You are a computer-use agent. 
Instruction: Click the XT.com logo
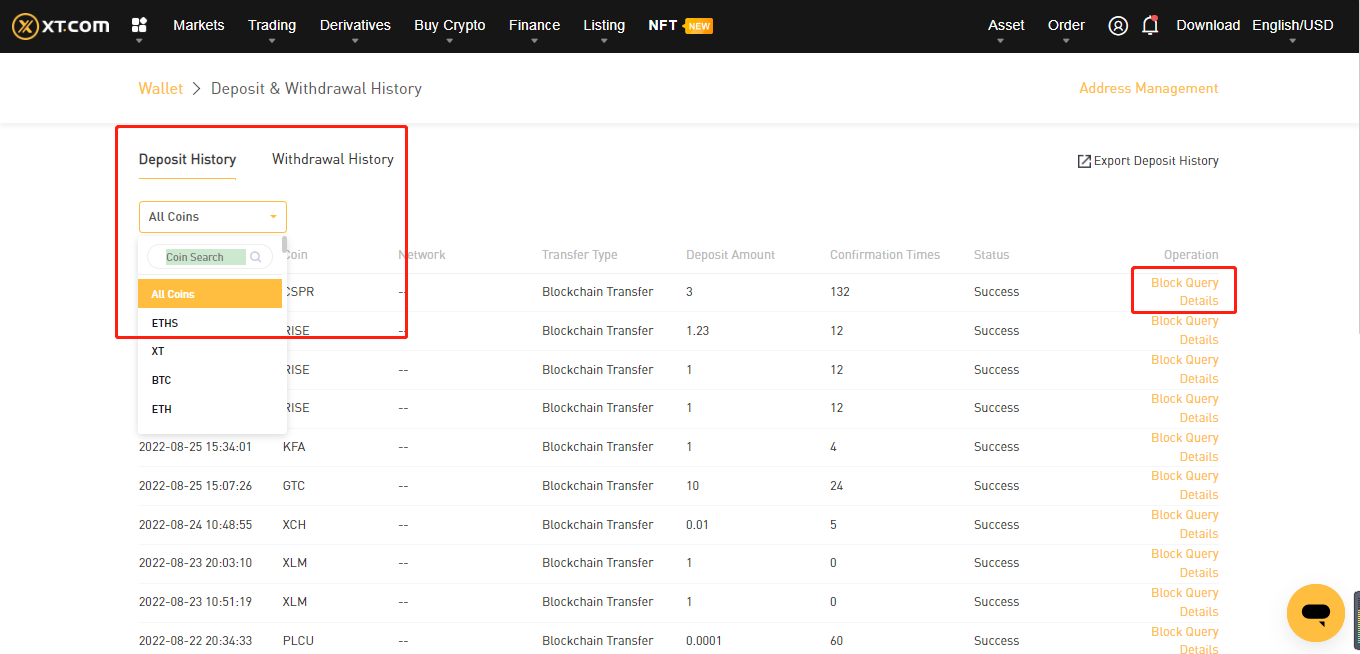61,26
